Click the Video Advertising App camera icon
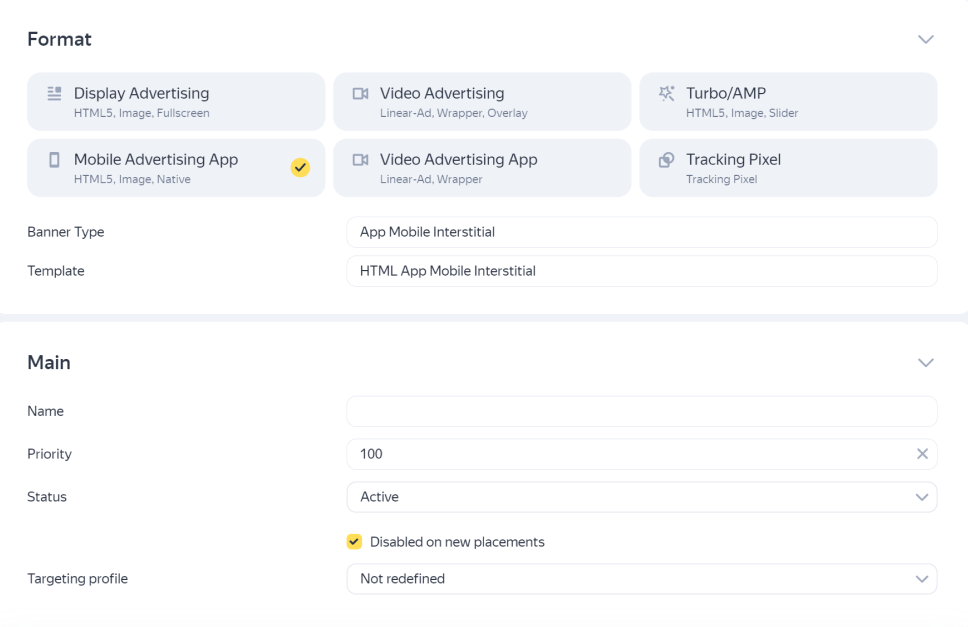This screenshot has height=627, width=968. (x=360, y=160)
